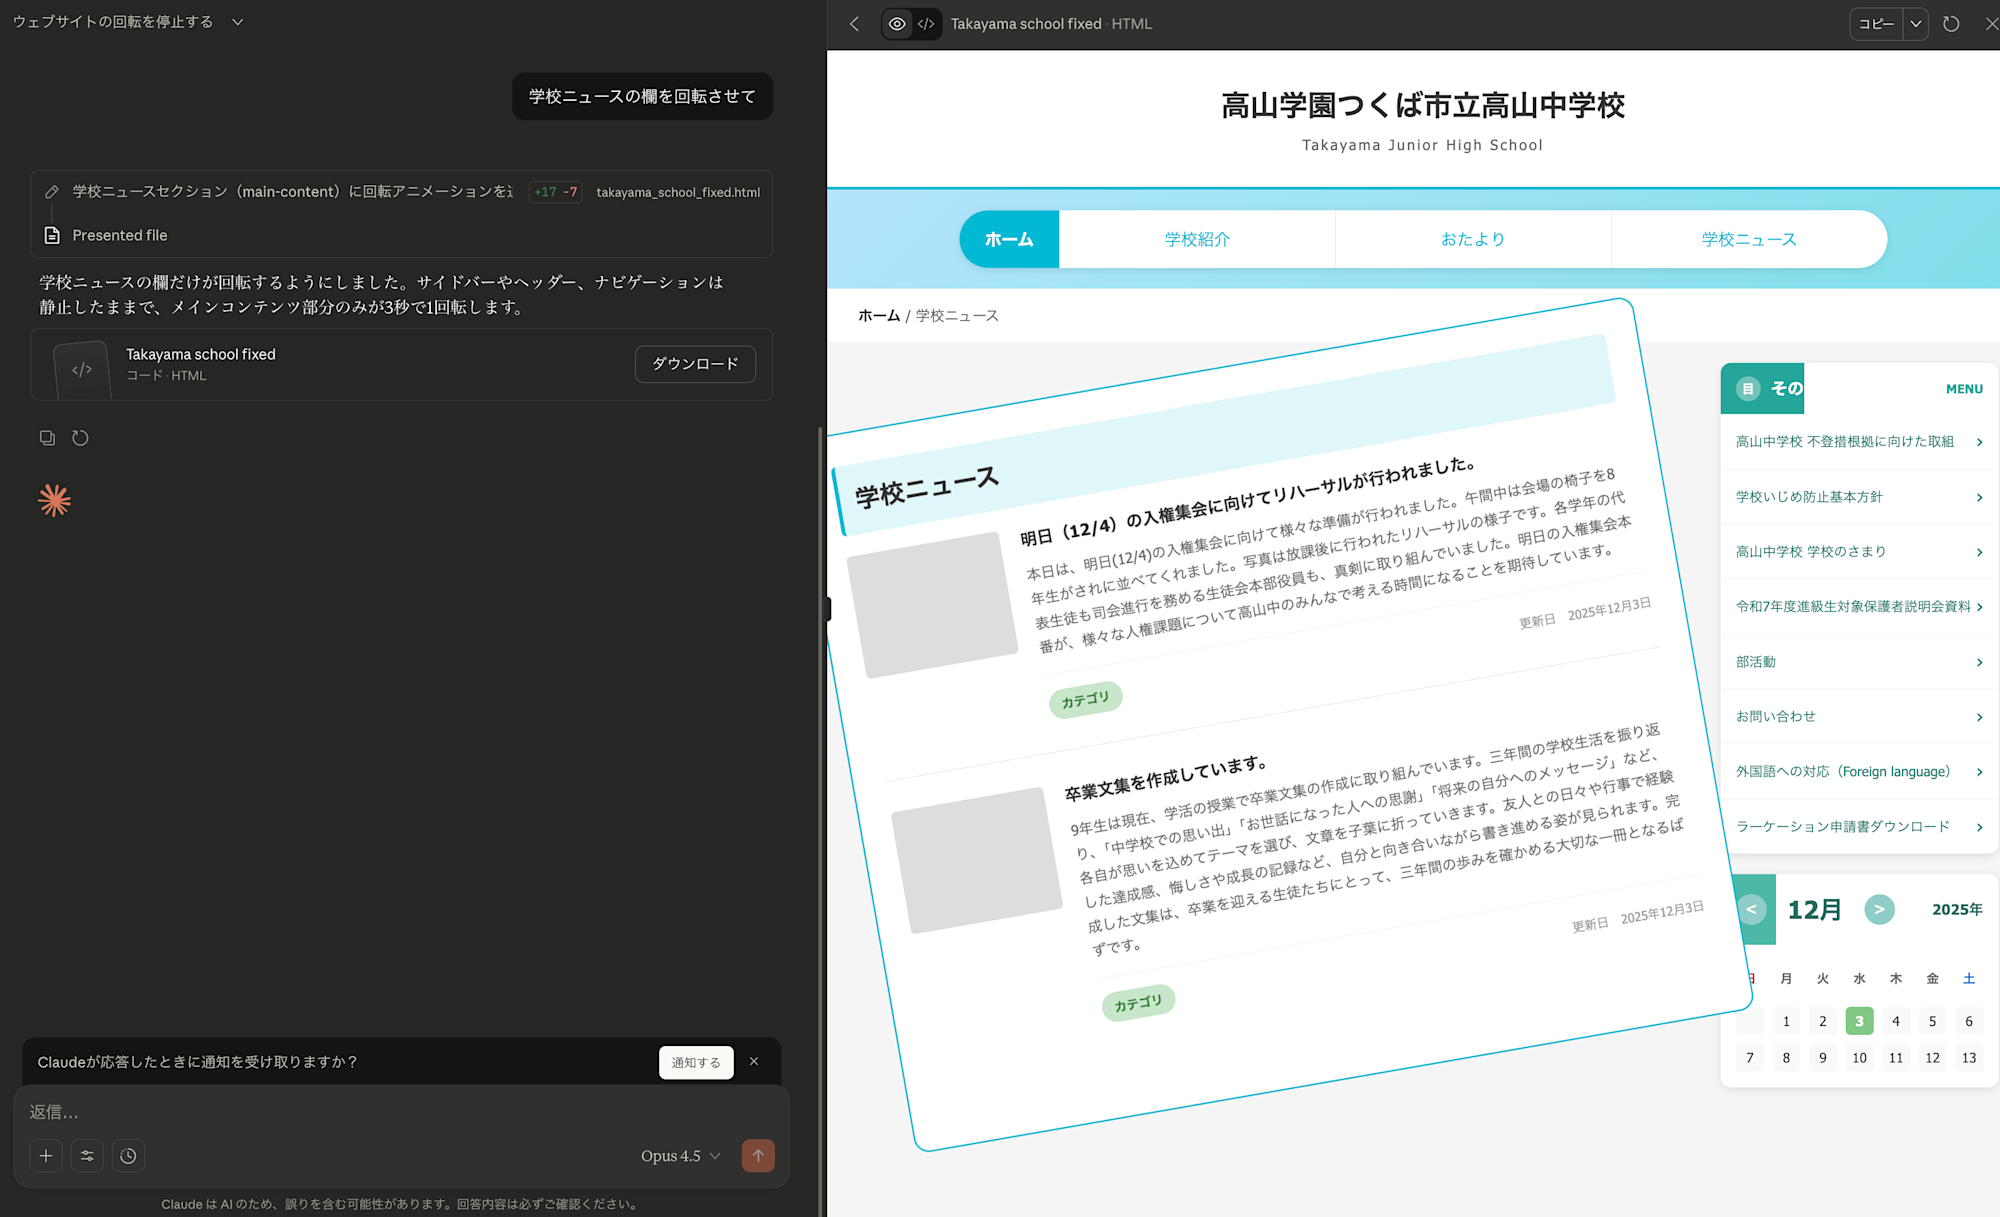This screenshot has width=2000, height=1217.
Task: Expand the copy button dropdown arrow
Action: [1916, 24]
